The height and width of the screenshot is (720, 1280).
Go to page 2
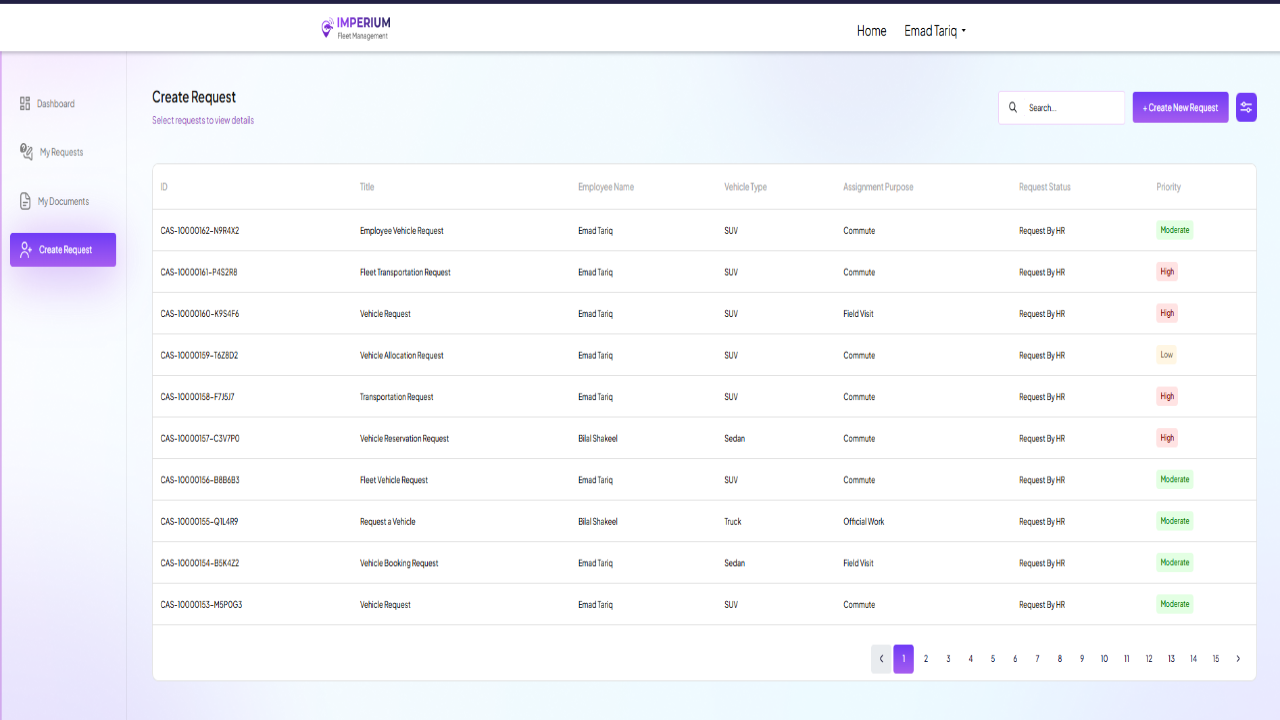[926, 659]
